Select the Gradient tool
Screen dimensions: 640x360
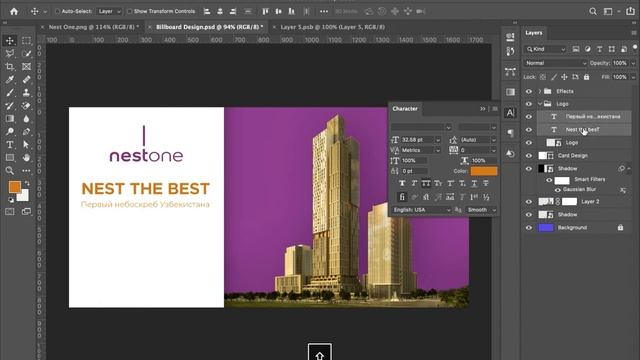10,119
